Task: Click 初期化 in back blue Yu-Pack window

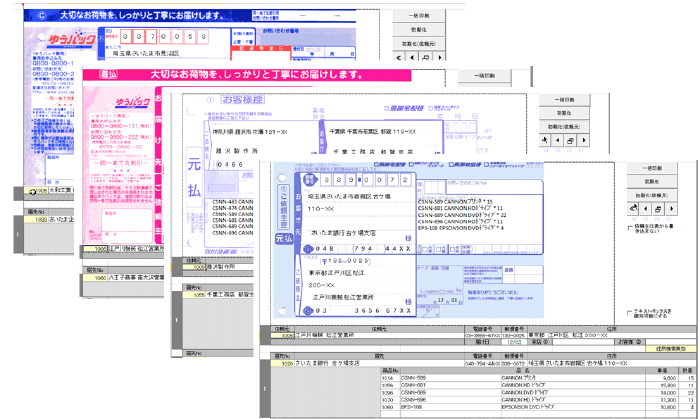Action: (x=419, y=29)
